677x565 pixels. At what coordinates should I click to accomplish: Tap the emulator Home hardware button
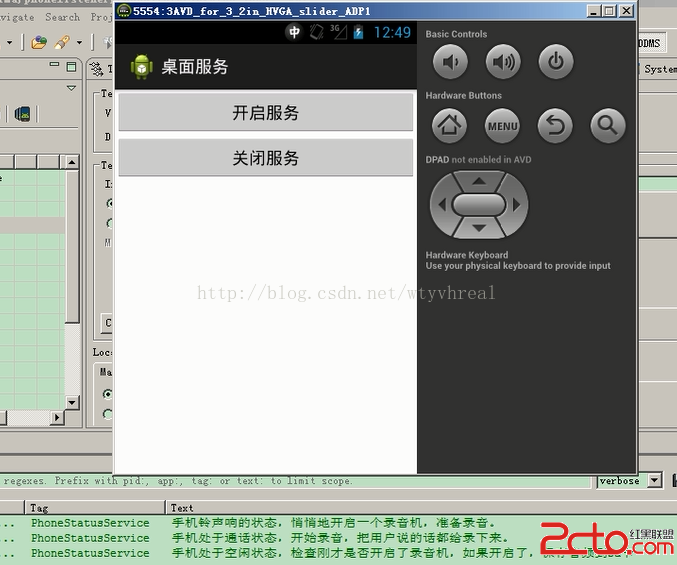tap(449, 126)
